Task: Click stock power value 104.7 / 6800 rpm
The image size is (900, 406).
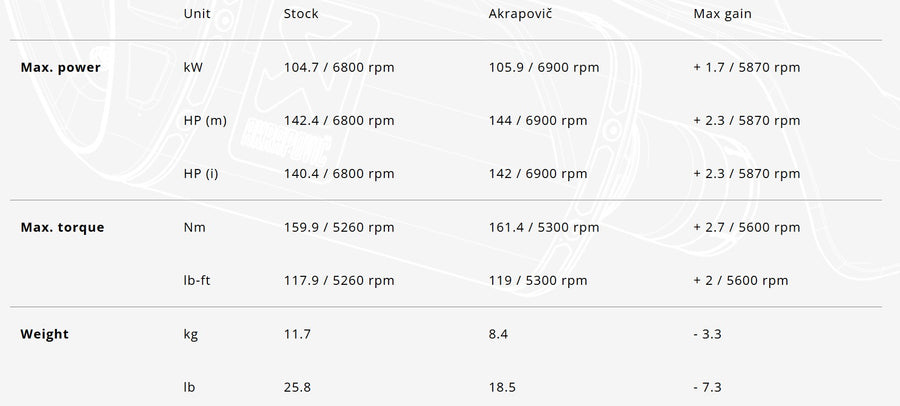Action: coord(339,67)
